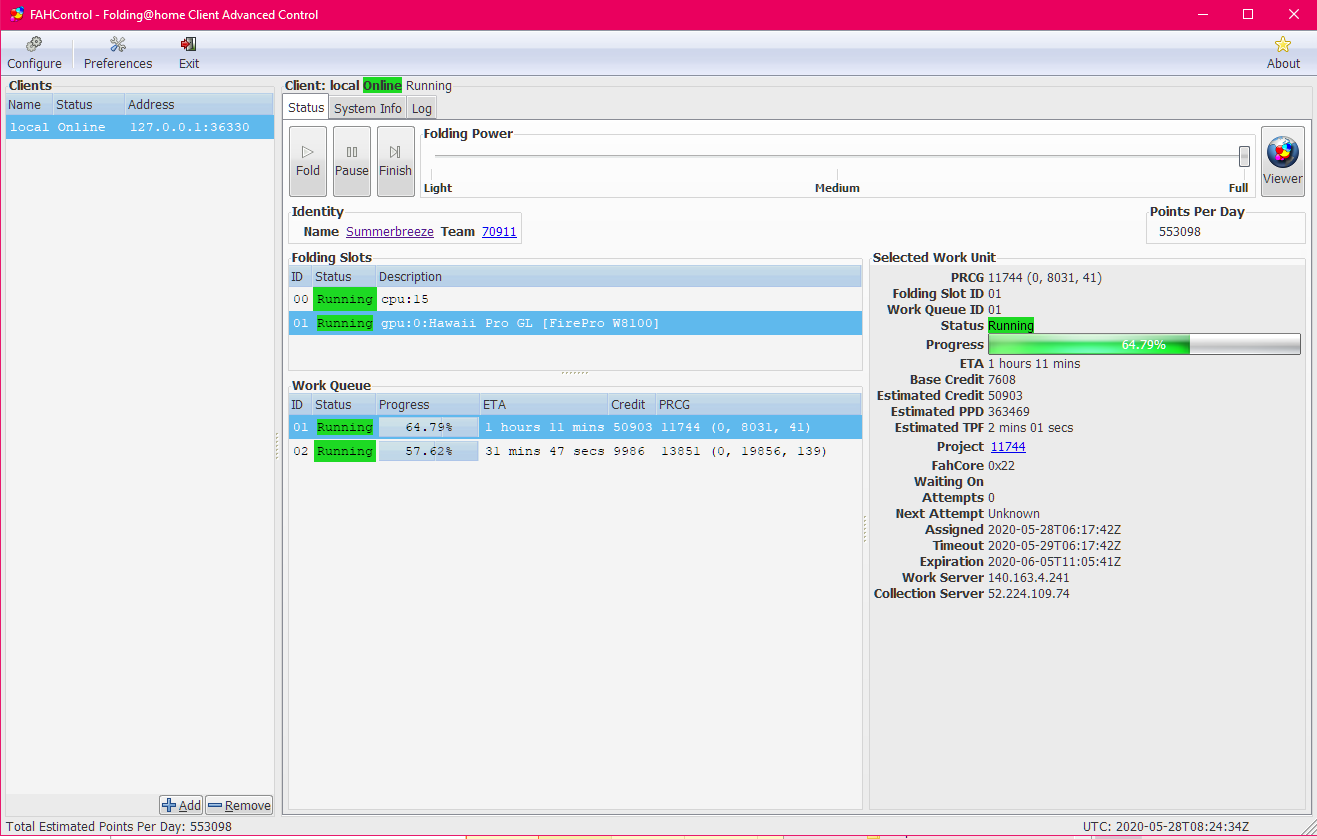This screenshot has width=1317, height=839.
Task: Sort Work Queue by Progress header
Action: 428,405
